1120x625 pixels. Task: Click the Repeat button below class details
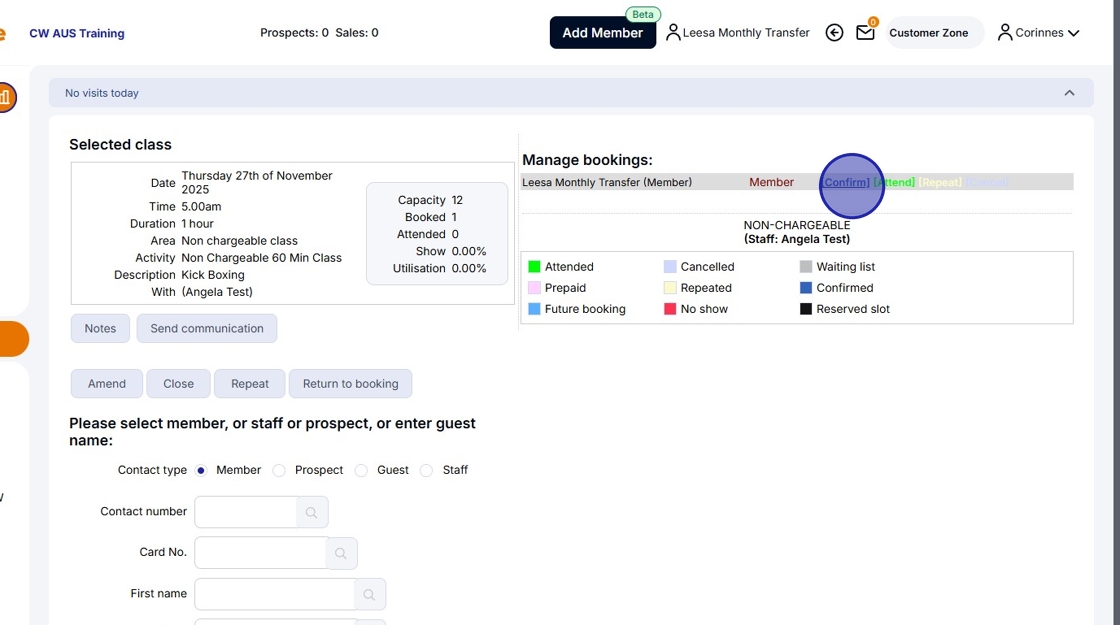[250, 384]
